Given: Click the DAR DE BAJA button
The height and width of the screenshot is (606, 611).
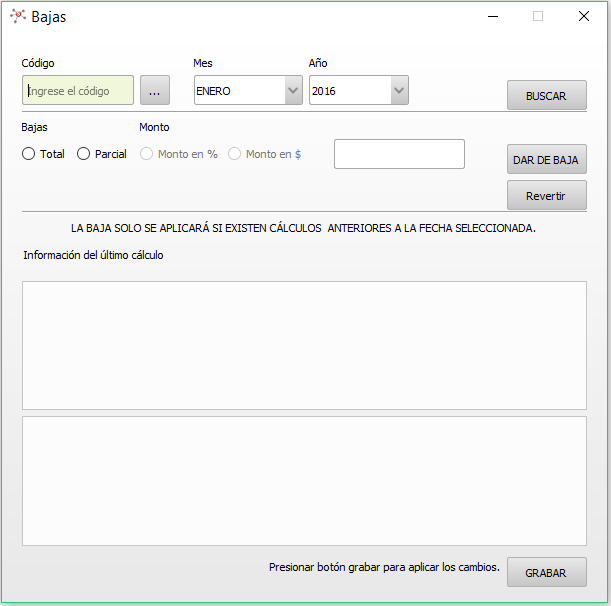Looking at the screenshot, I should tap(546, 160).
